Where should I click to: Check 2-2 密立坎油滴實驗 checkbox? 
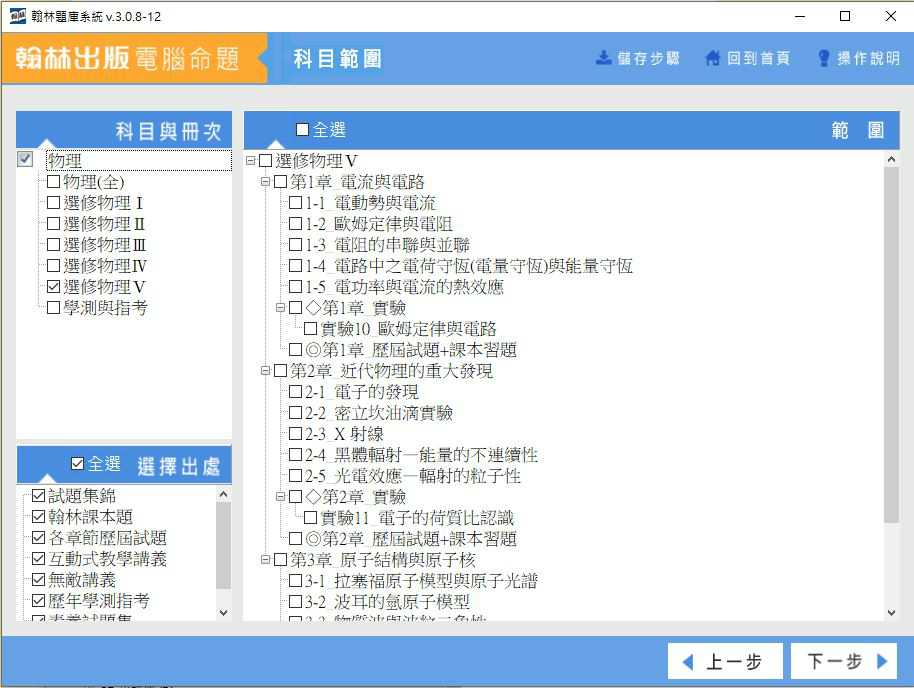coord(296,412)
